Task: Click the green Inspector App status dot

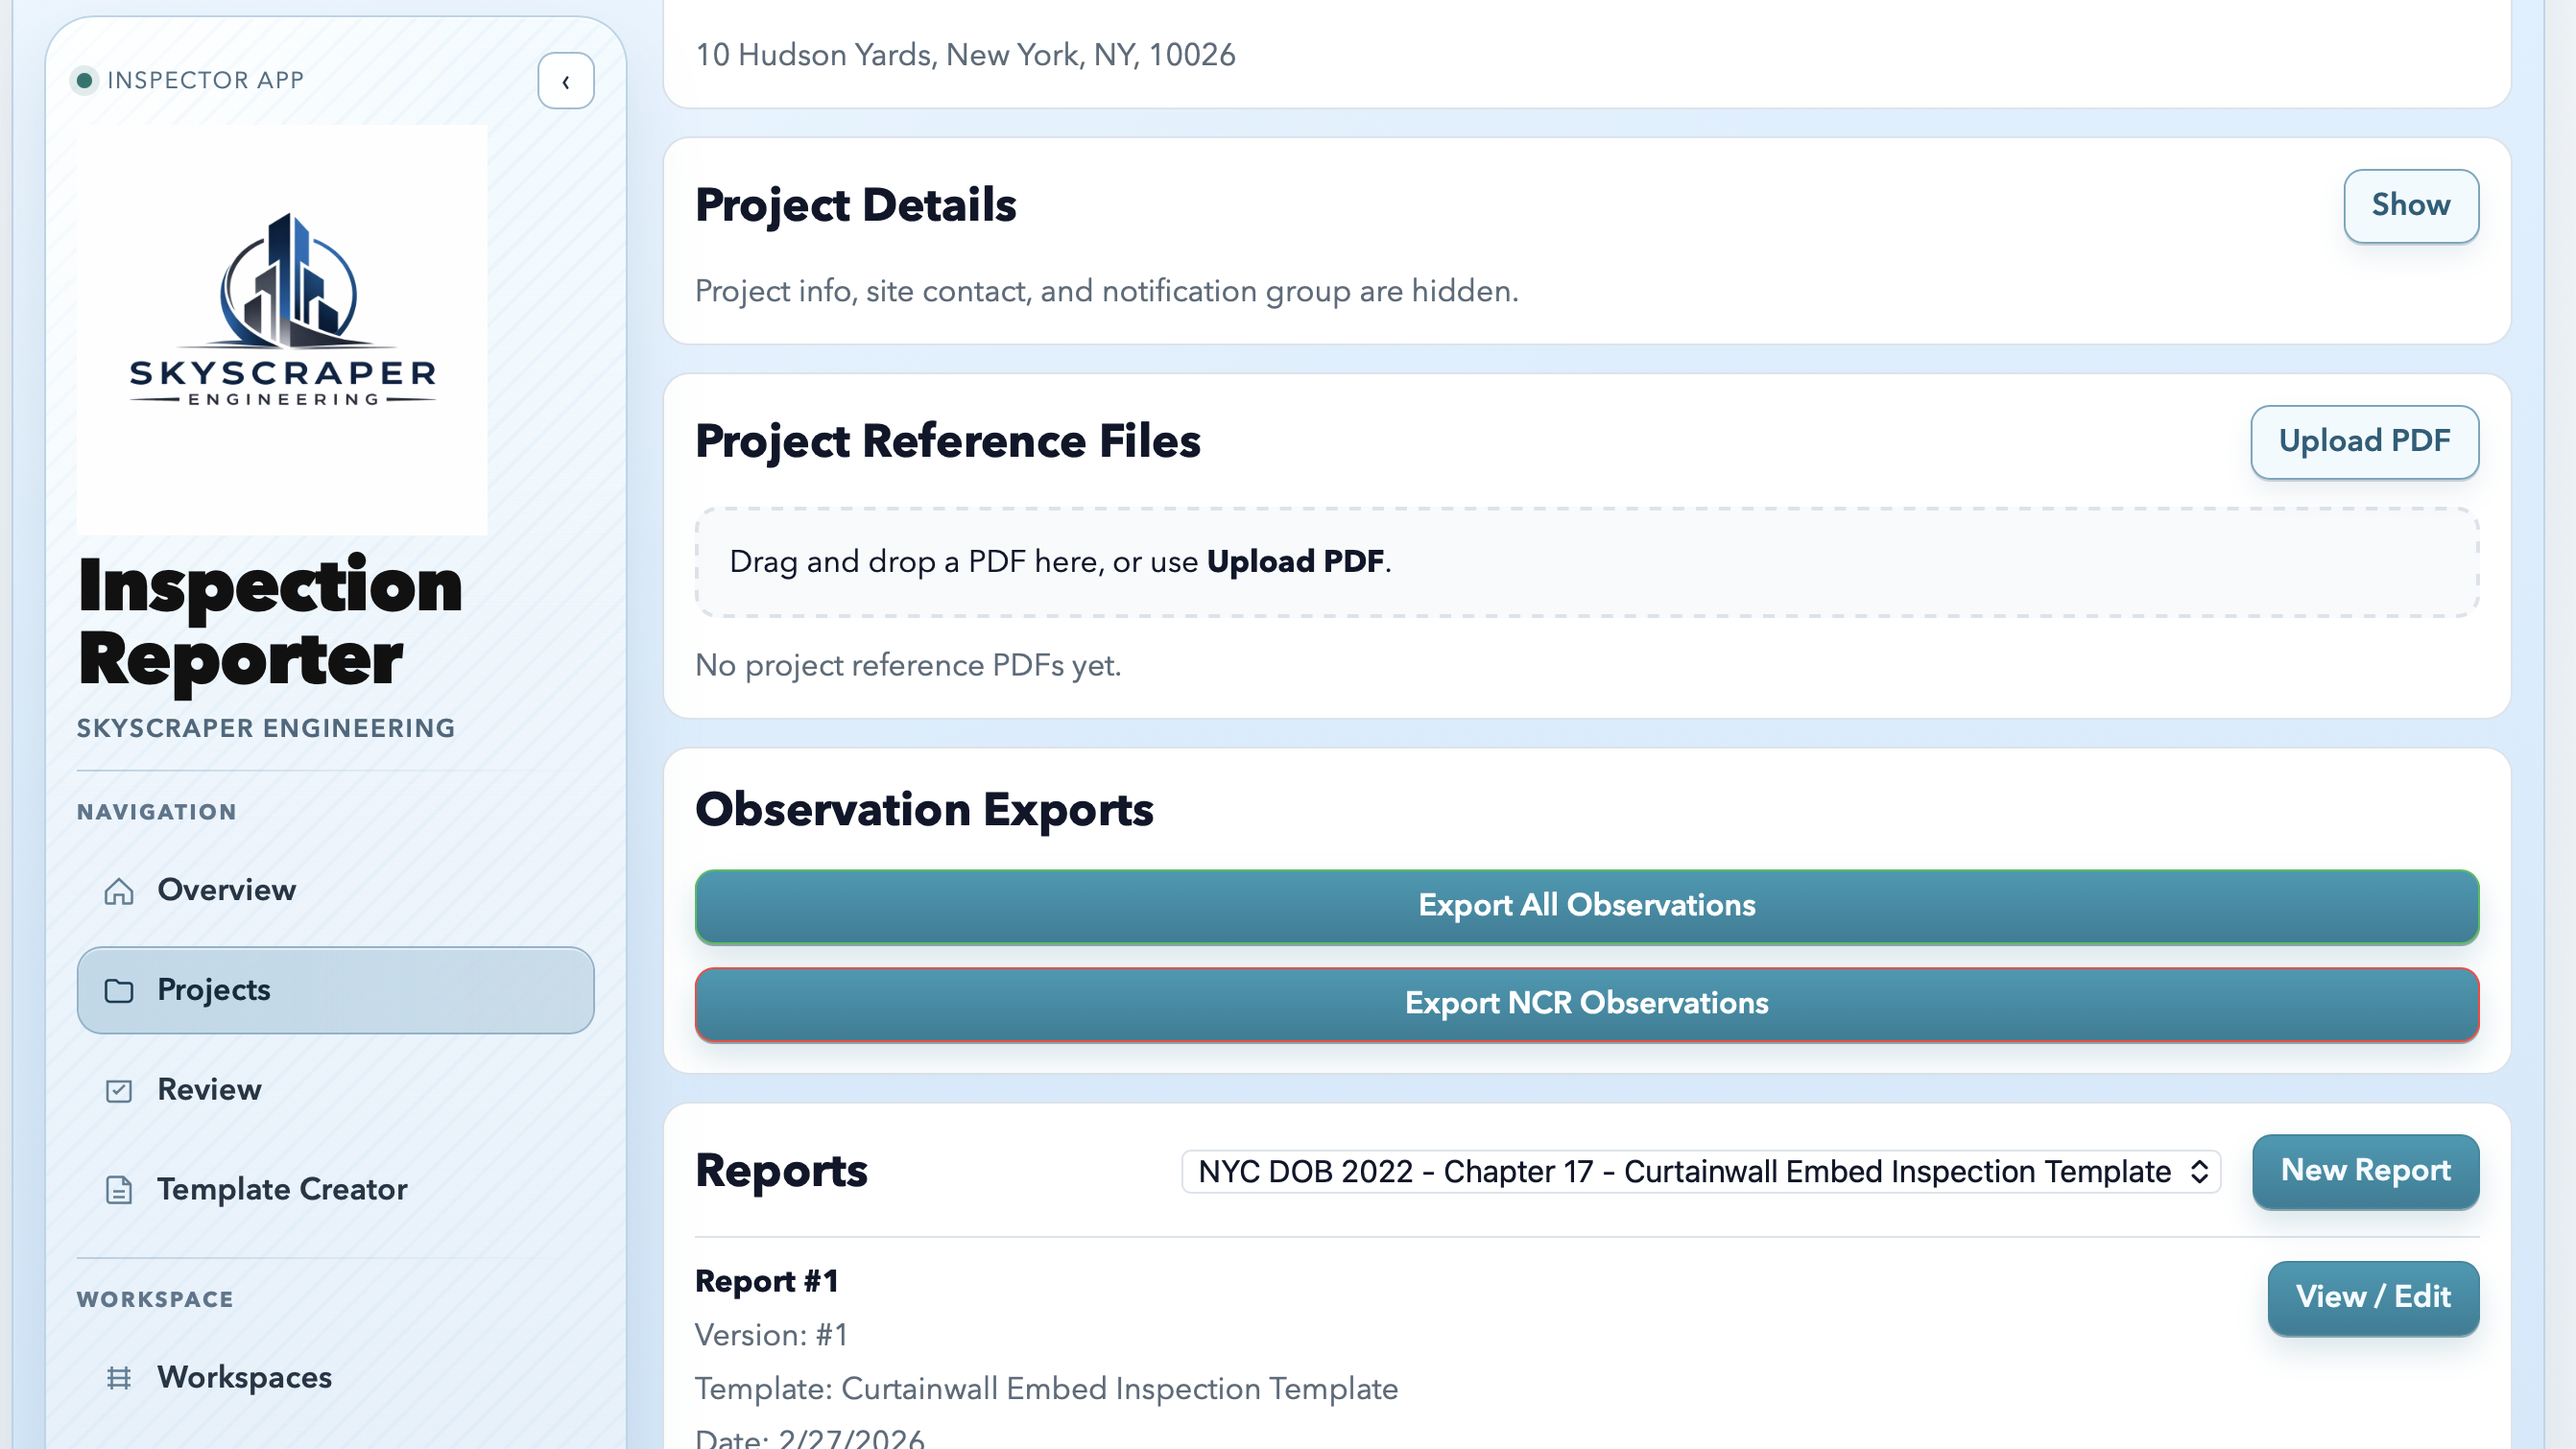Action: 84,79
